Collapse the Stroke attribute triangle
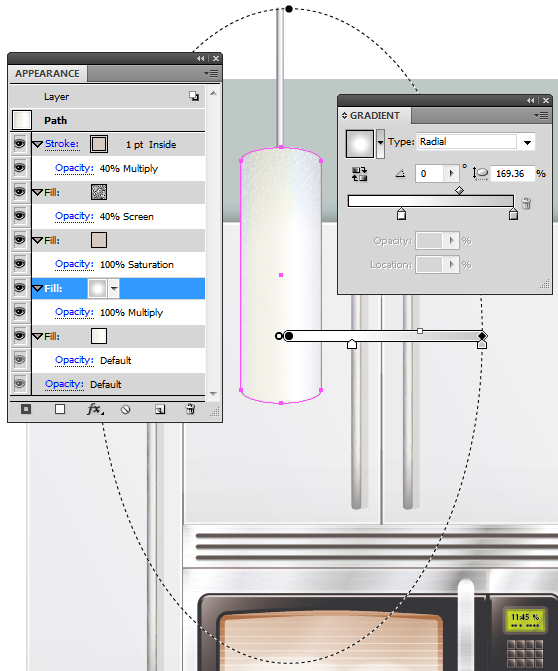The height and width of the screenshot is (671, 558). tap(38, 145)
